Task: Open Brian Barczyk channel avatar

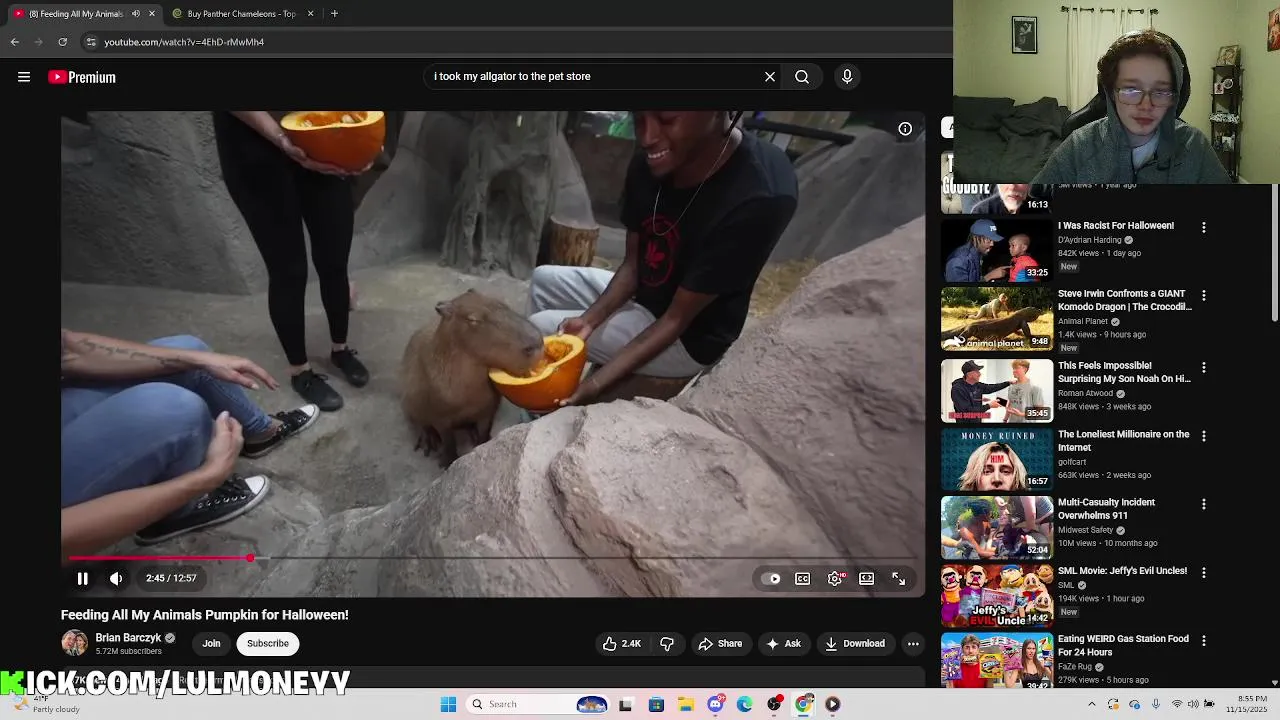Action: point(74,644)
